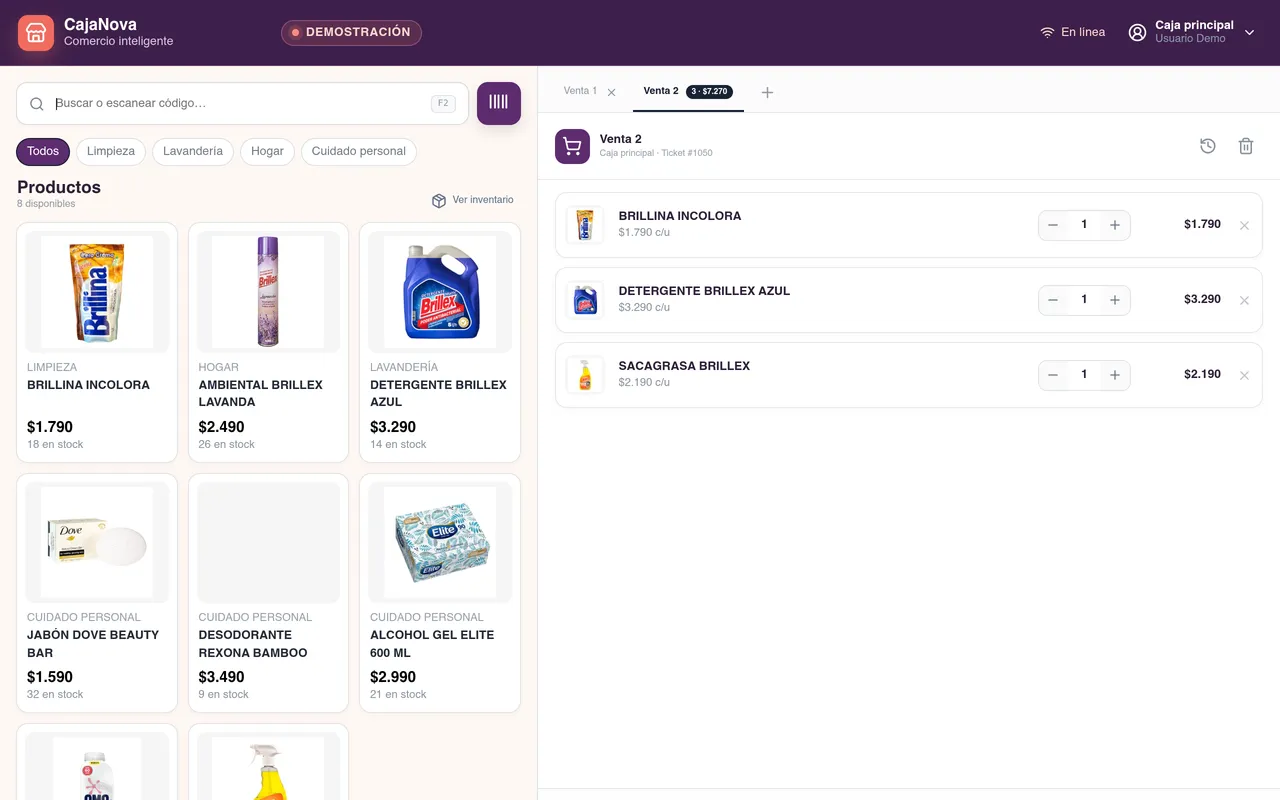
Task: Decrease SACAGRASA BRILLEX quantity
Action: (1053, 375)
